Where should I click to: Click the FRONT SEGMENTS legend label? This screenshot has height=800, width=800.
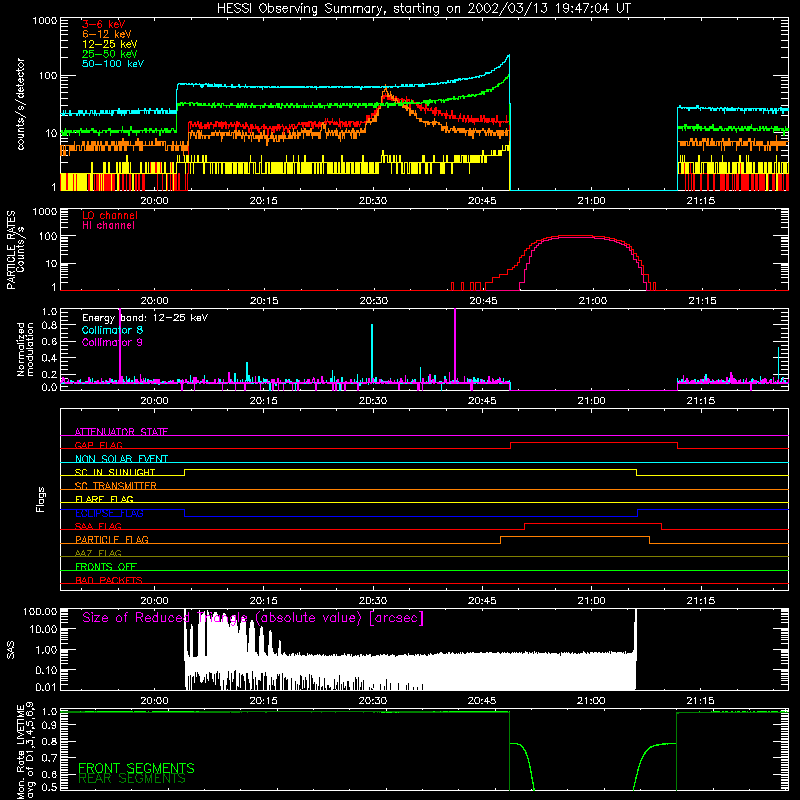point(136,768)
